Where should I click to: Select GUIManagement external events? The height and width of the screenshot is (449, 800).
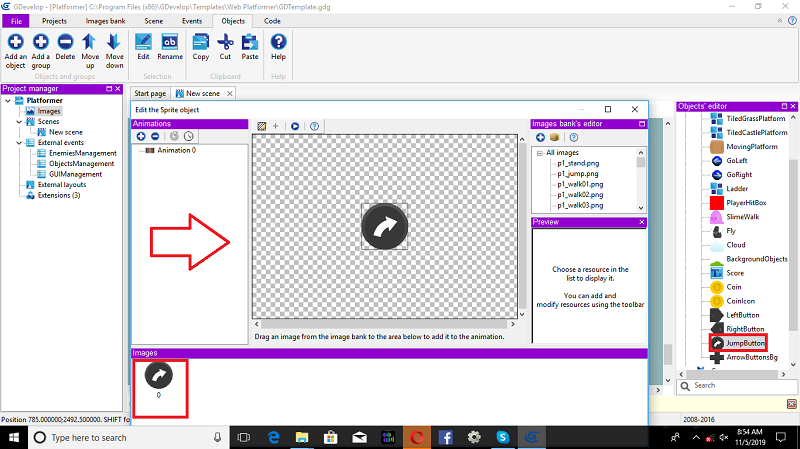(x=76, y=174)
